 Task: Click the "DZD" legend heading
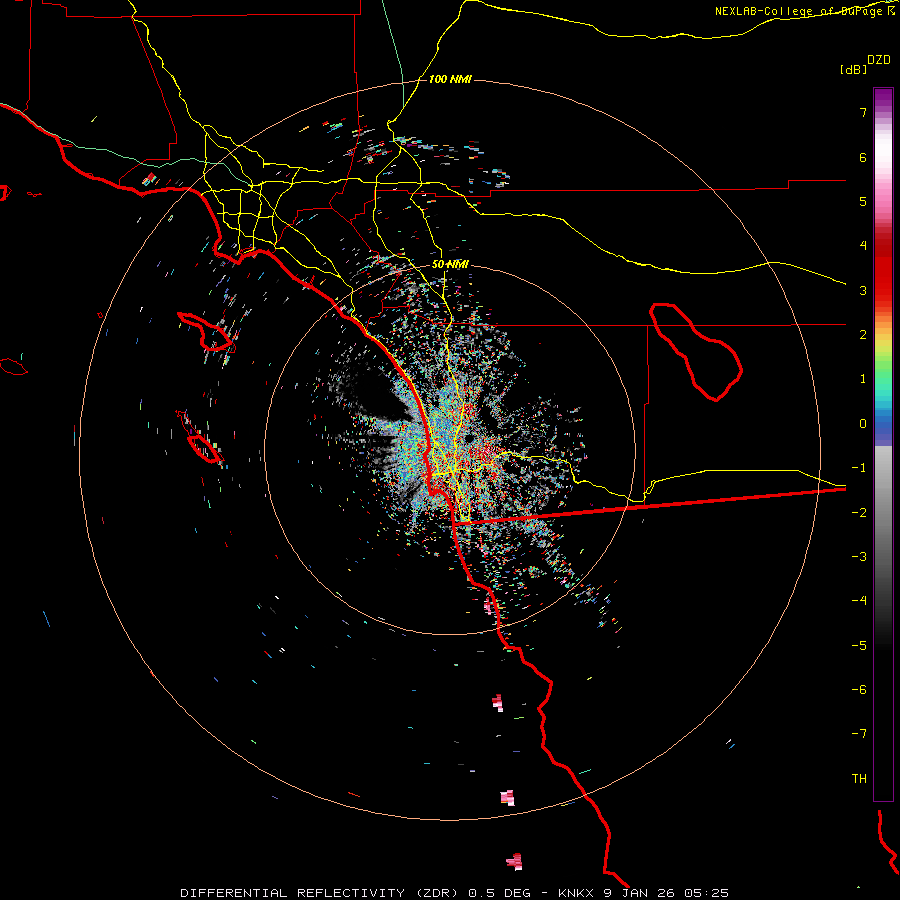click(x=879, y=60)
